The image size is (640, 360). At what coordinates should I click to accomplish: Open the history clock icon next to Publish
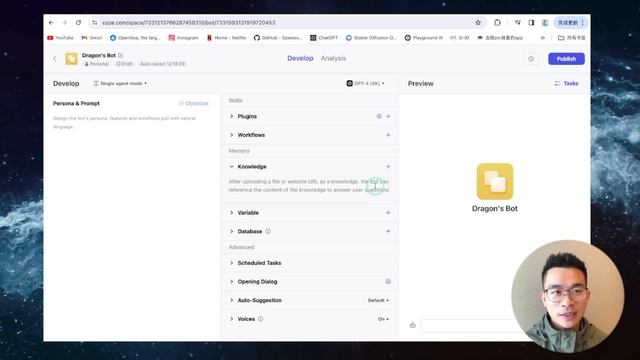click(531, 59)
